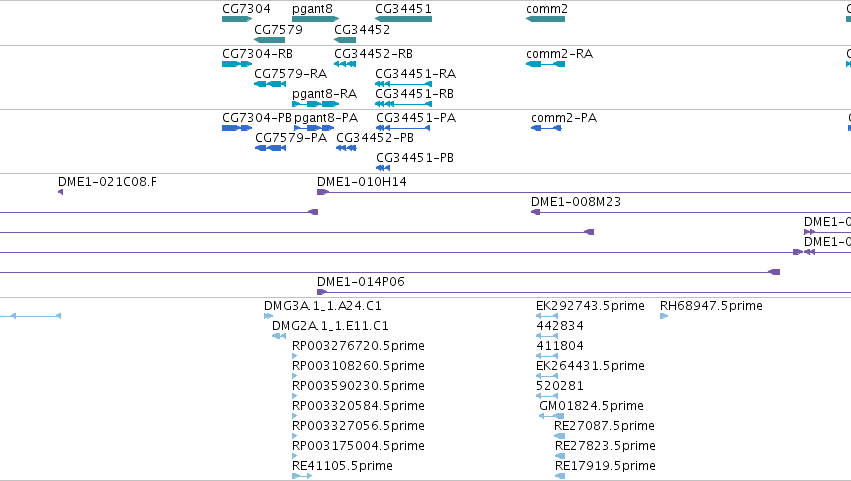Click the DMG3A.1_1.A24.C1 EST label
Screen dimensions: 851x481
tap(323, 306)
